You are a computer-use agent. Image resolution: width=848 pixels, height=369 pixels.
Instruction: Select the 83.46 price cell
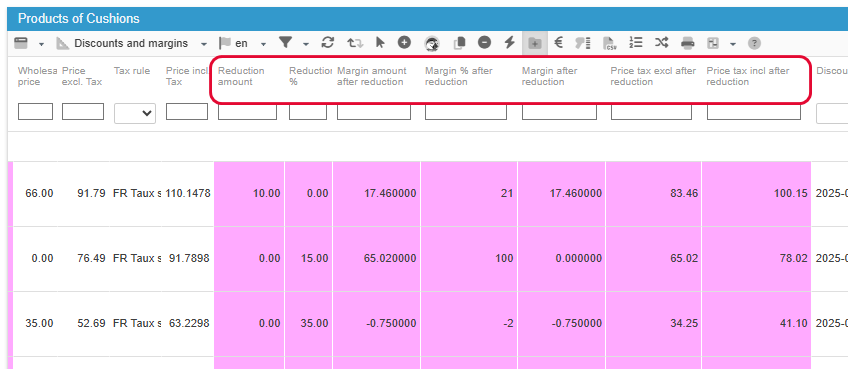click(x=653, y=194)
